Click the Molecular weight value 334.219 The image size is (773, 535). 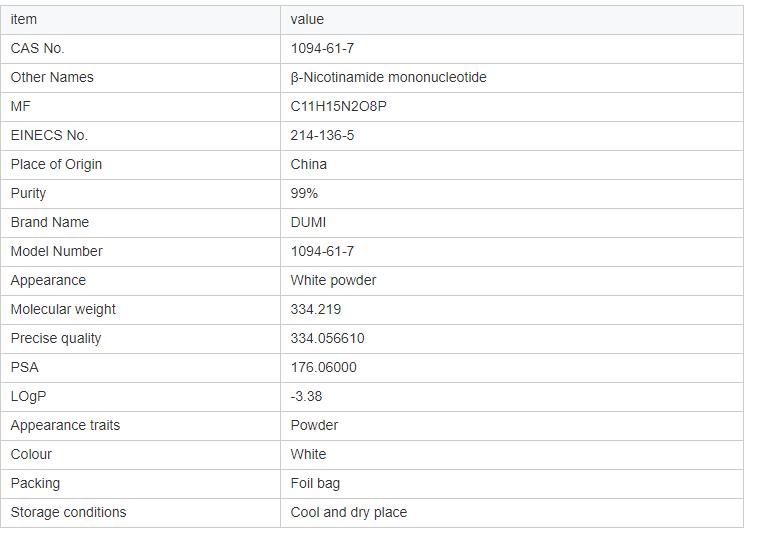click(316, 309)
